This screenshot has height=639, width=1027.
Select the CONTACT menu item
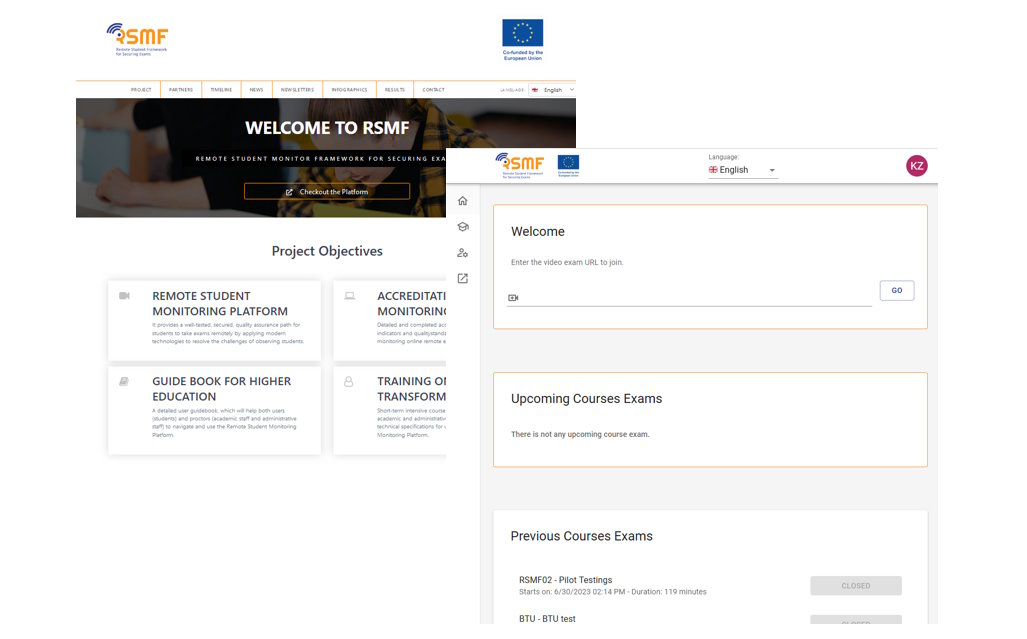tap(432, 89)
